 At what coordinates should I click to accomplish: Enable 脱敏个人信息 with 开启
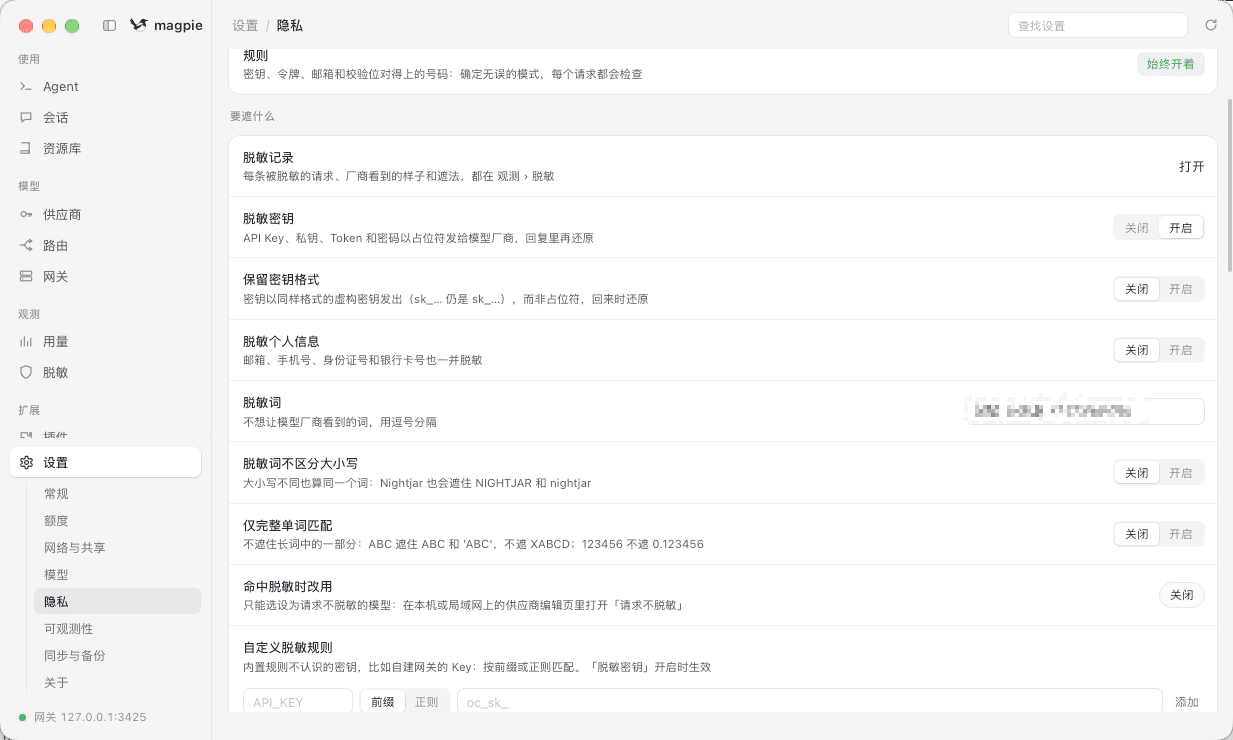[x=1181, y=350]
